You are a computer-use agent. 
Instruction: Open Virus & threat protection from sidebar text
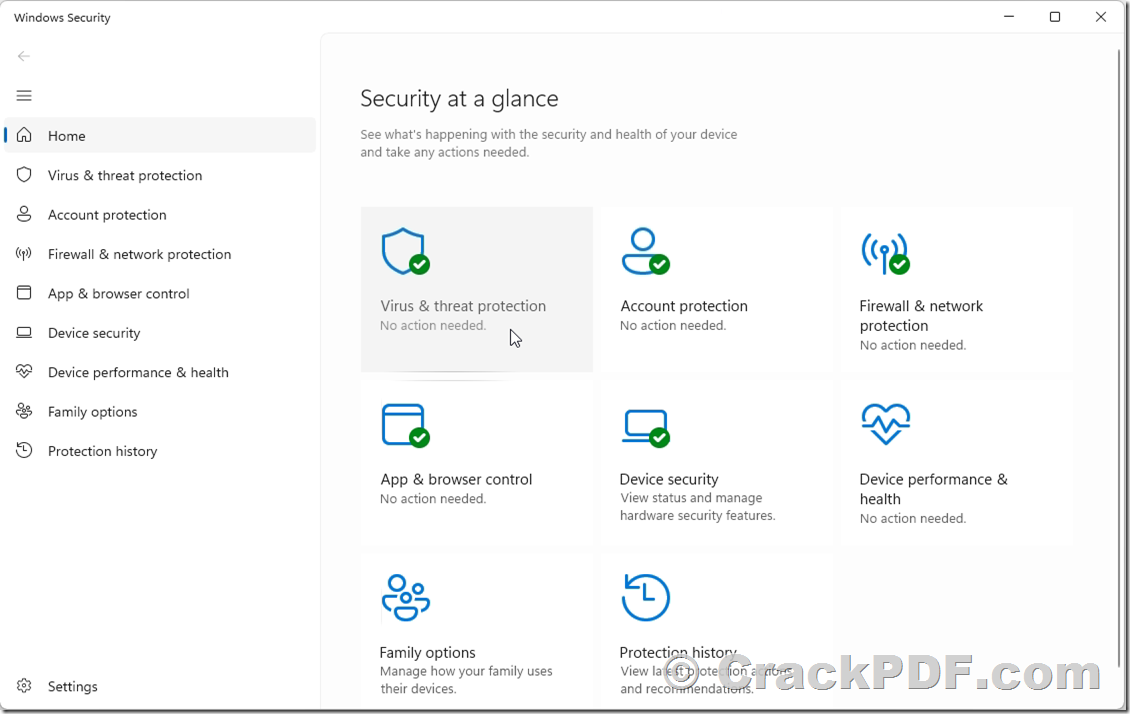(x=125, y=175)
